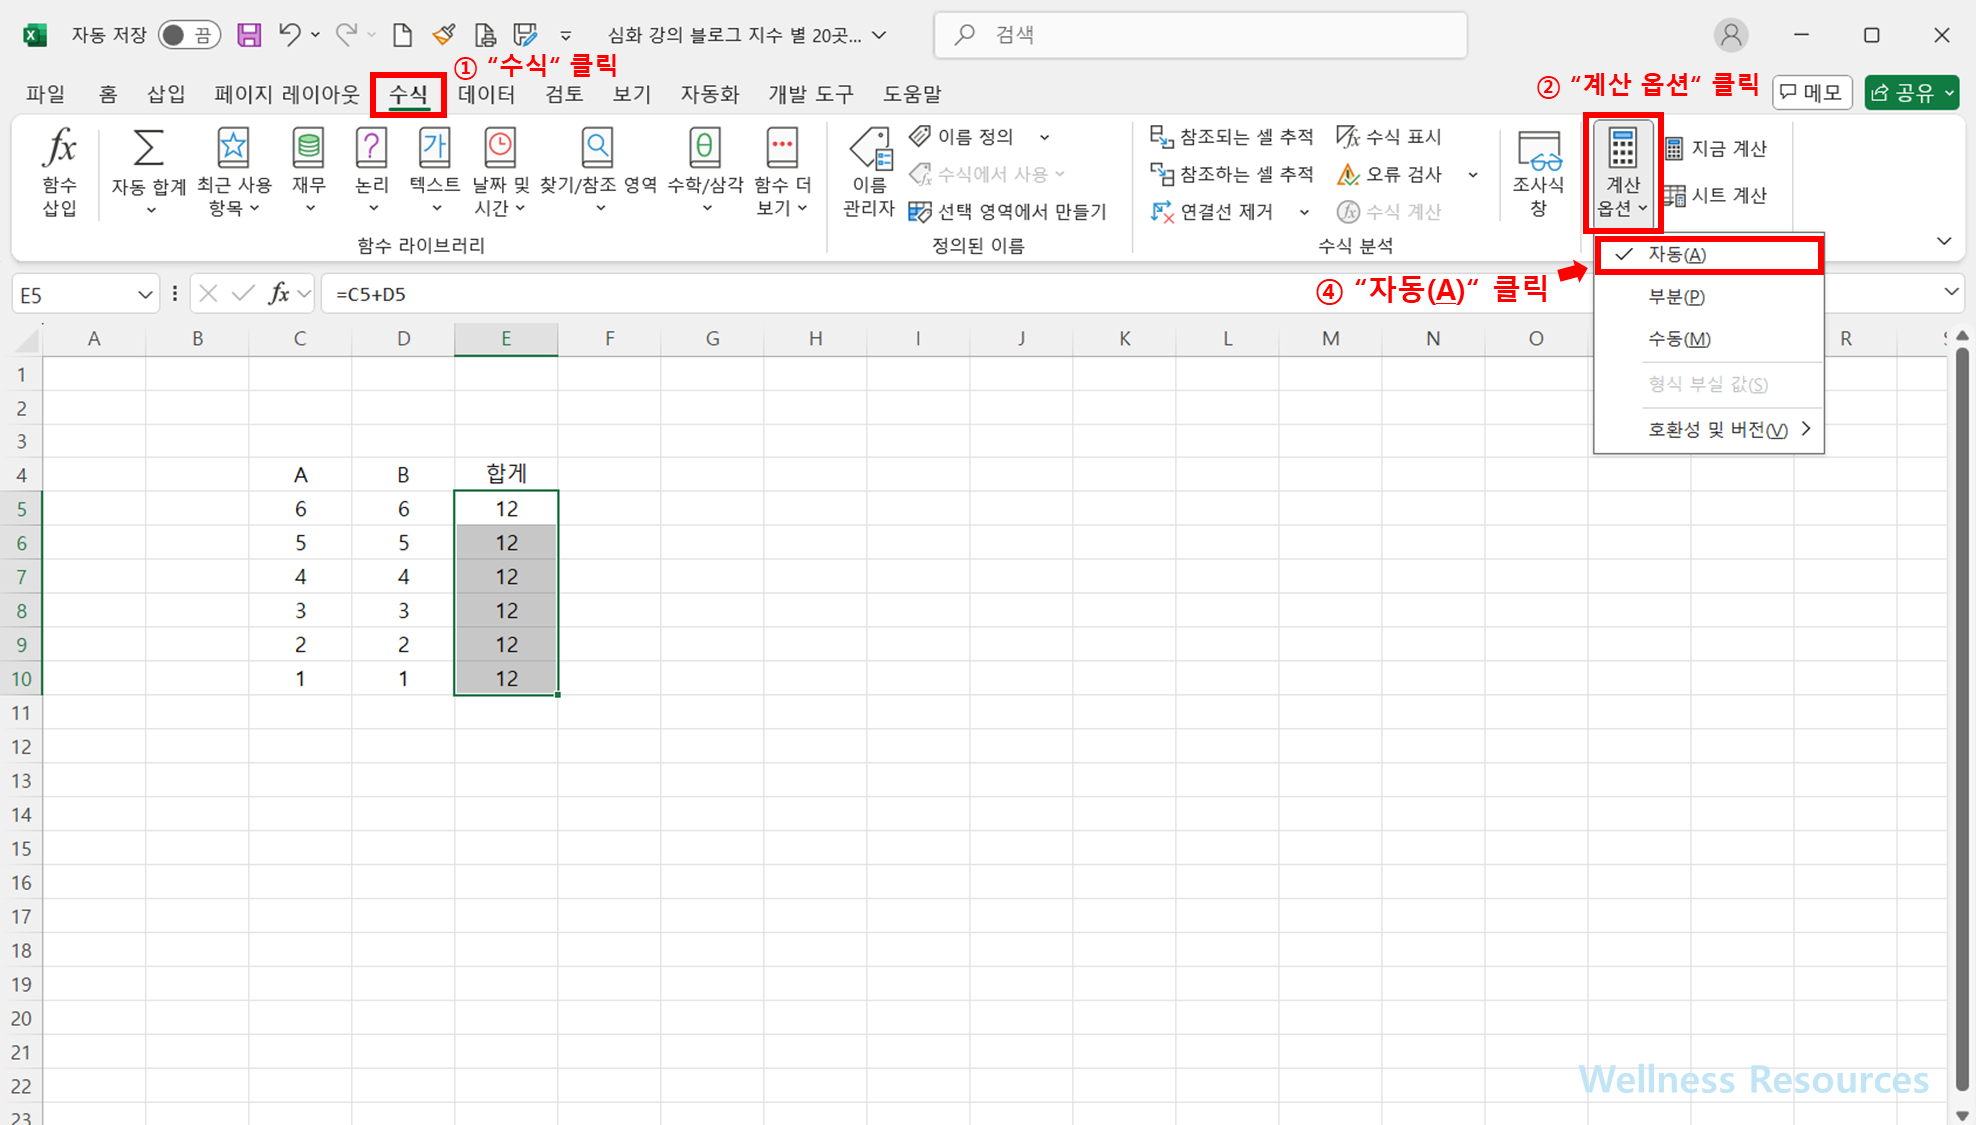The image size is (1976, 1125).
Task: Select Manual (수동) calculation option
Action: click(1708, 339)
